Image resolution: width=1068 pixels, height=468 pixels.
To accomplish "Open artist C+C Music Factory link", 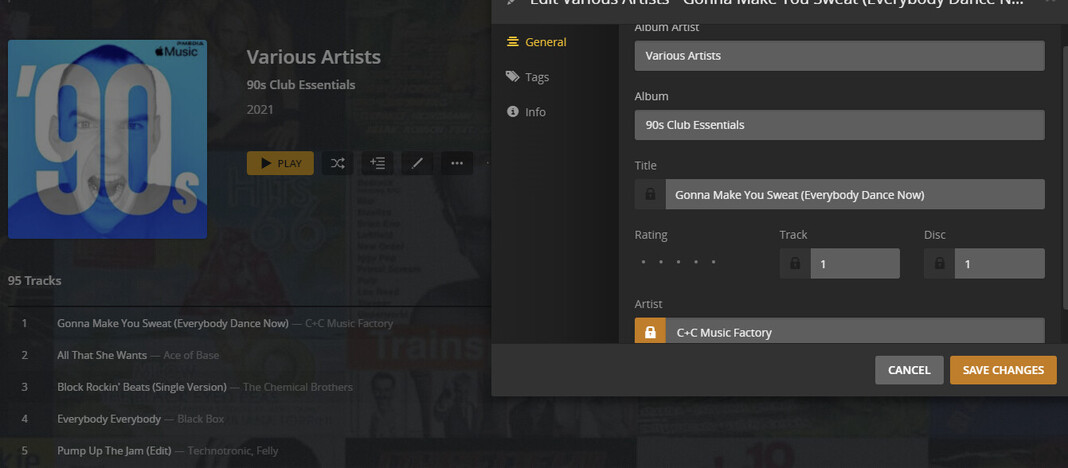I will point(349,323).
